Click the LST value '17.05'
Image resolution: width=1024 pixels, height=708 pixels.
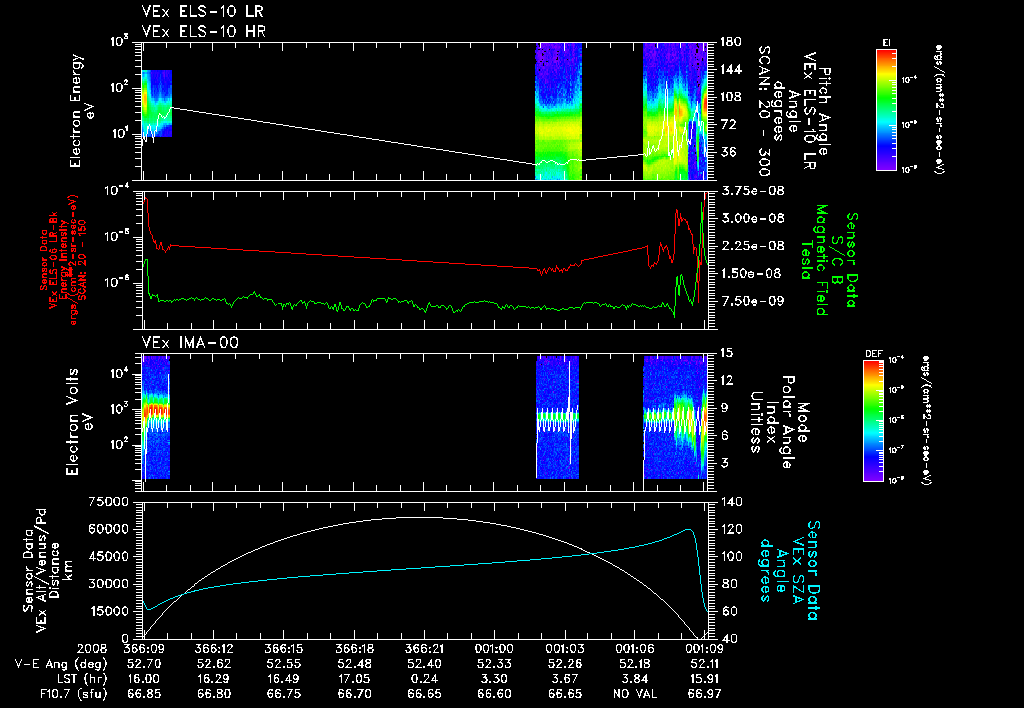pyautogui.click(x=355, y=679)
